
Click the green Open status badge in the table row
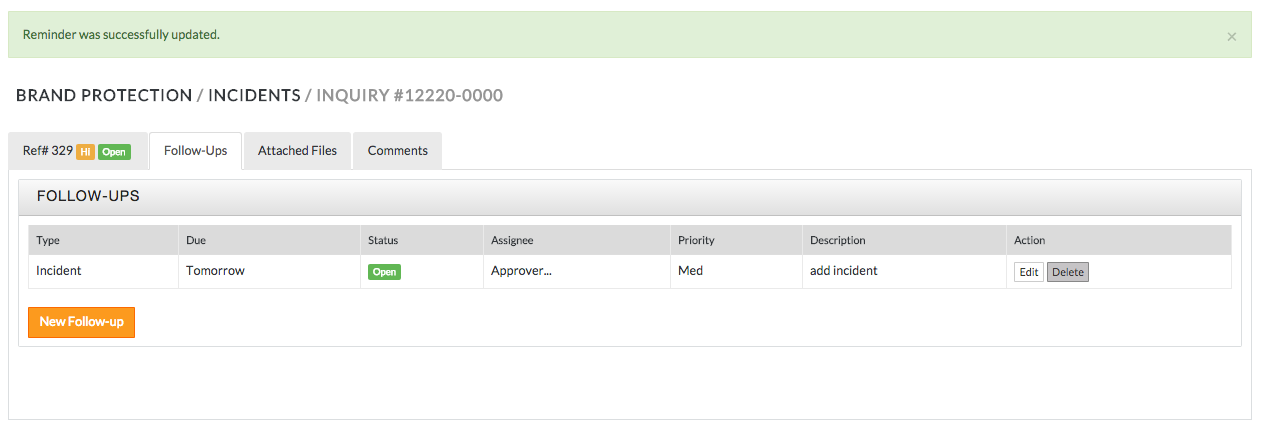[384, 272]
